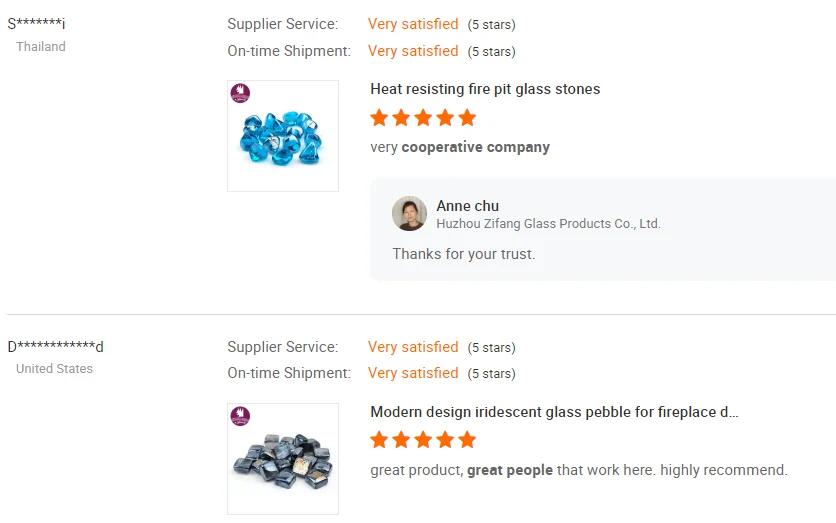Click the Anne chu responder name
This screenshot has height=523, width=836.
click(467, 206)
